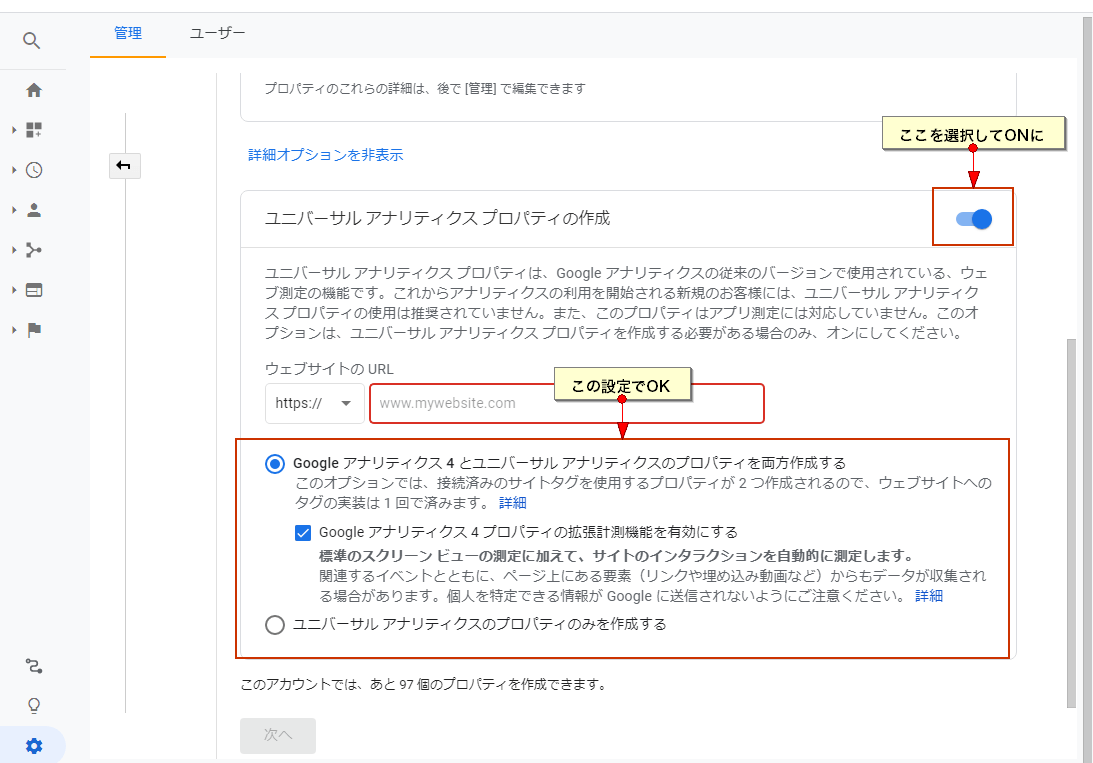Switch to the ユーザー tab
The width and height of the screenshot is (1093, 763).
tap(217, 33)
